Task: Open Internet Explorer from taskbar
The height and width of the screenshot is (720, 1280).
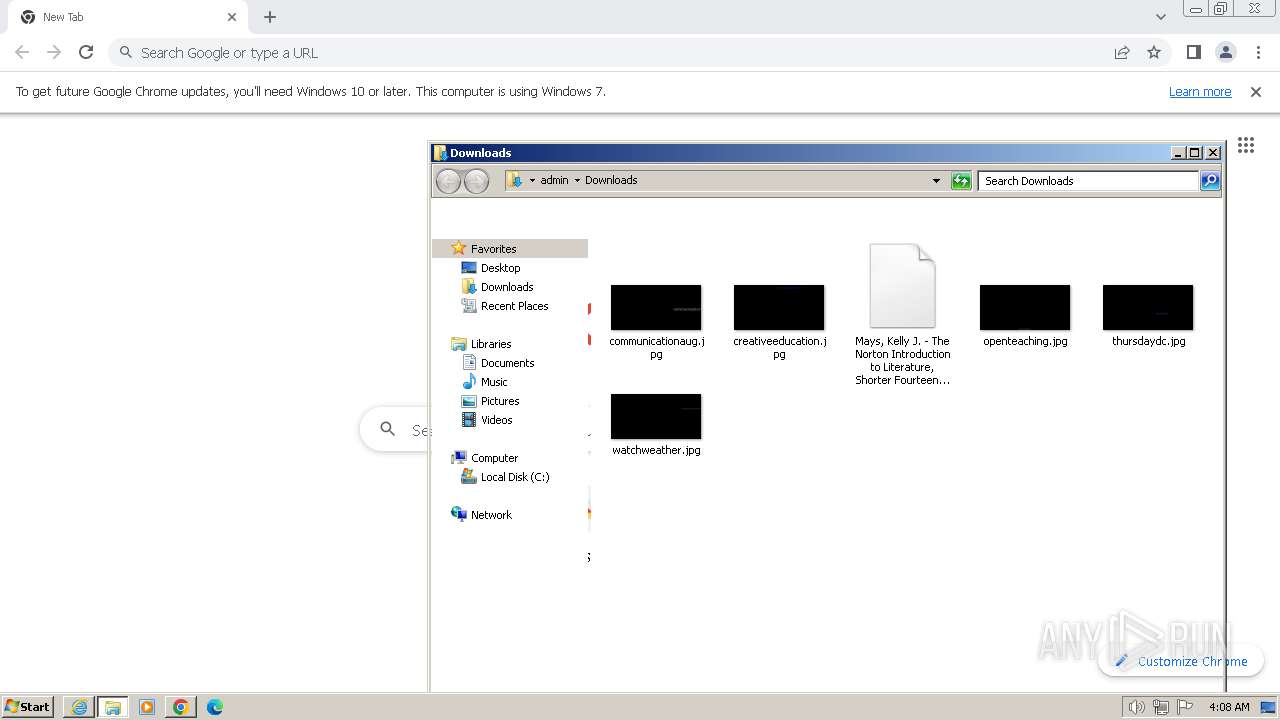Action: pyautogui.click(x=79, y=707)
